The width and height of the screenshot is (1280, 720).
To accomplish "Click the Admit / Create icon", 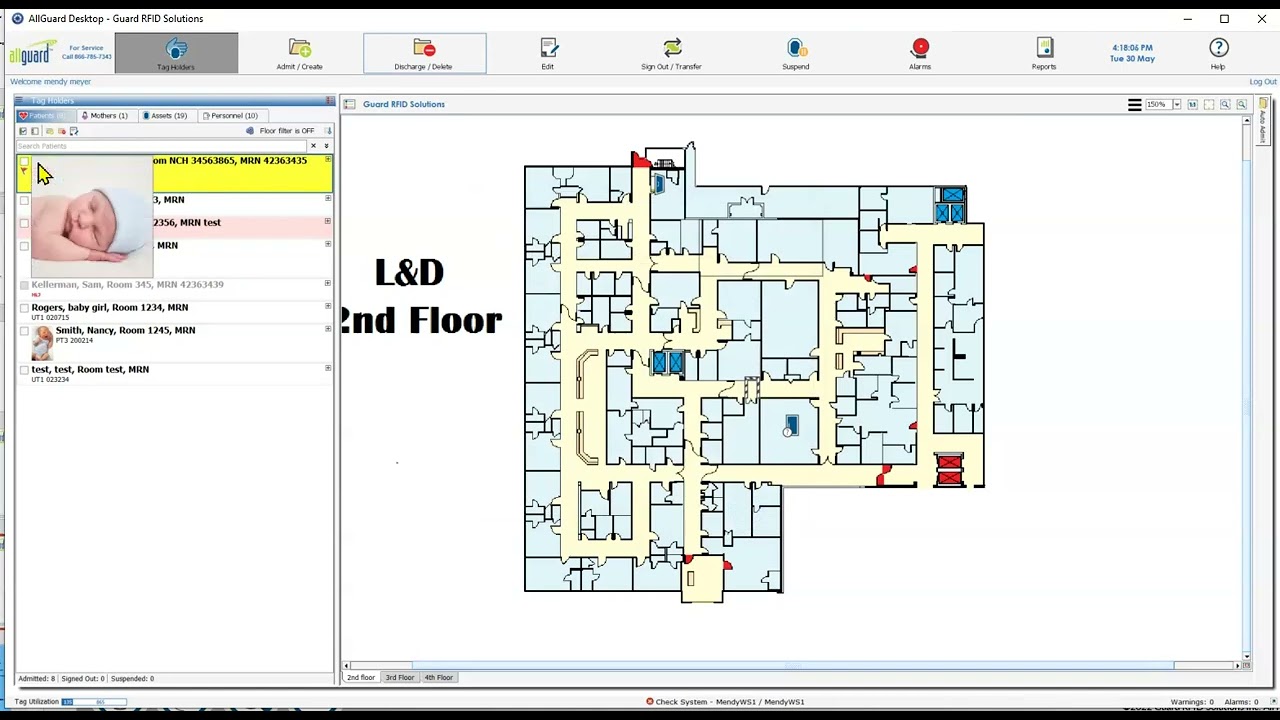I will (299, 48).
